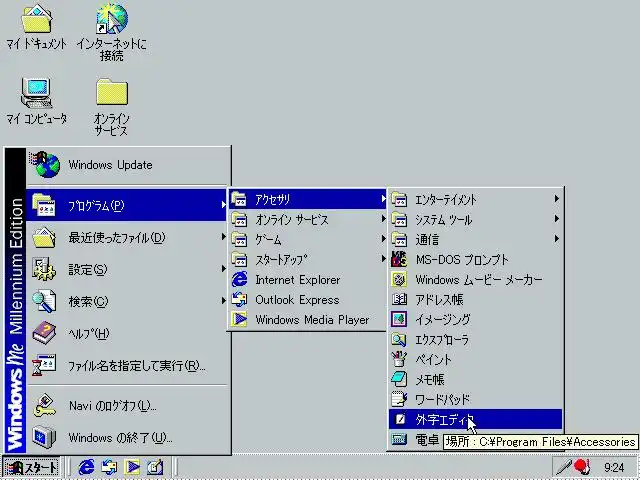This screenshot has width=640, height=480.
Task: Select the 外字エディタ menu item text
Action: coord(445,419)
